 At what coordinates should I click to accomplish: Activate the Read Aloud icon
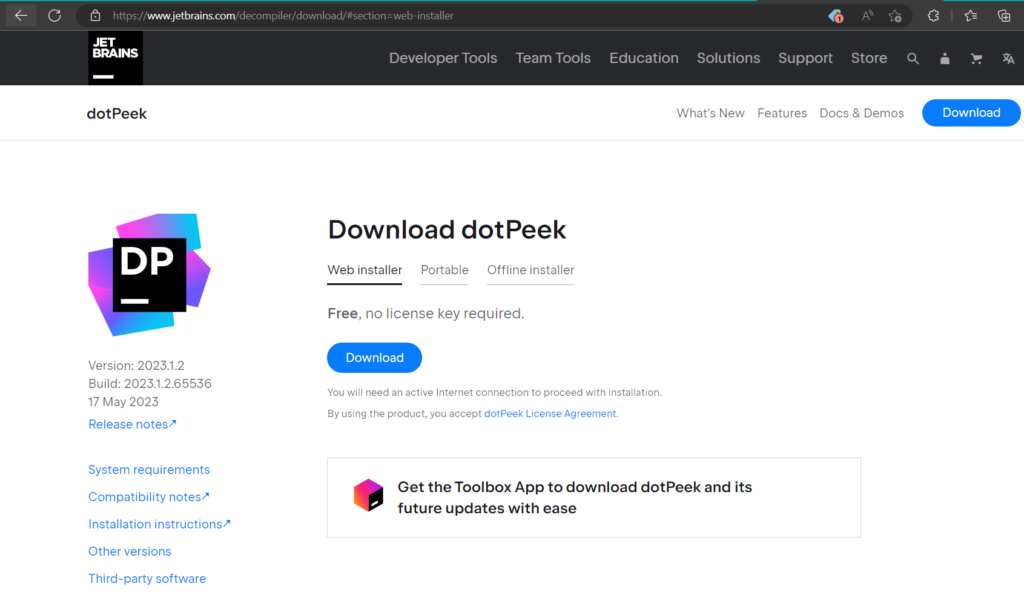867,16
